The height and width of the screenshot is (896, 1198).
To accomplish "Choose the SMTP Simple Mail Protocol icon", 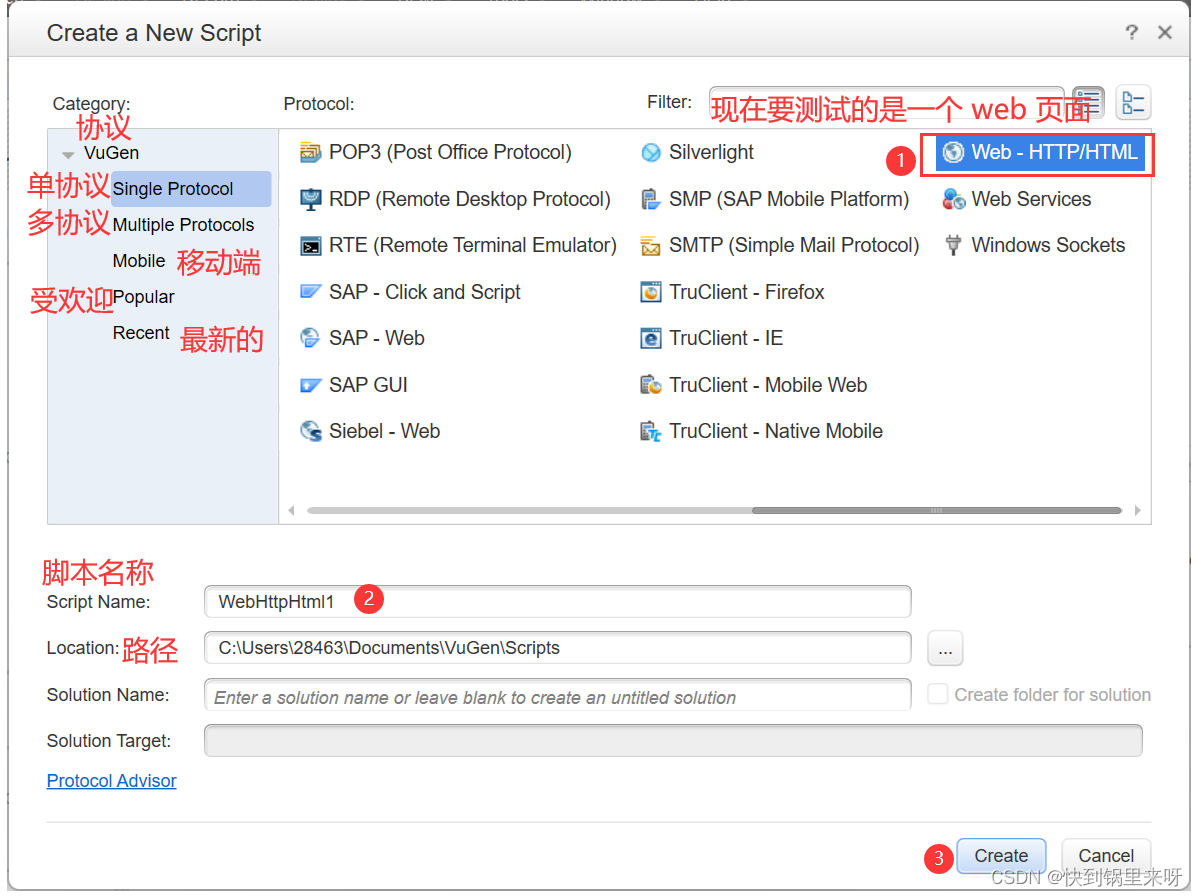I will coord(651,246).
